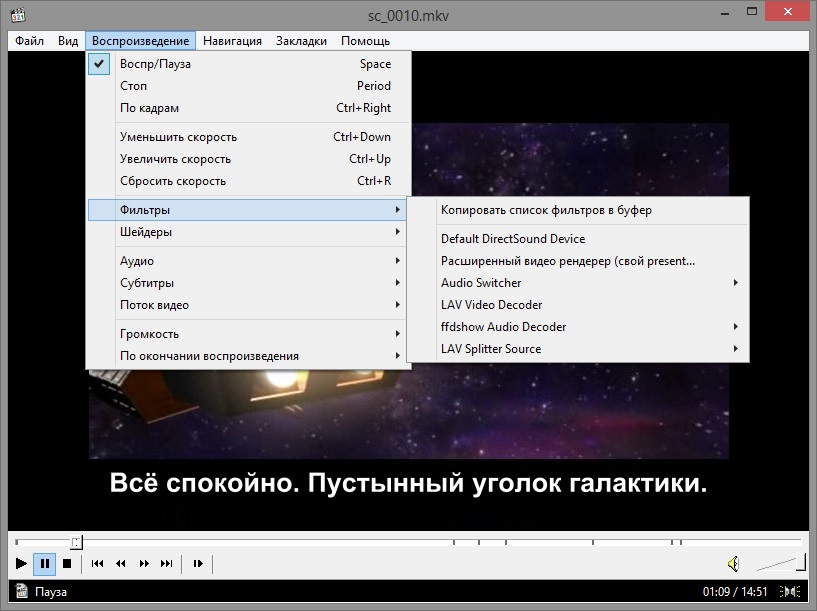
Task: Open the Навигация menu
Action: (x=232, y=41)
